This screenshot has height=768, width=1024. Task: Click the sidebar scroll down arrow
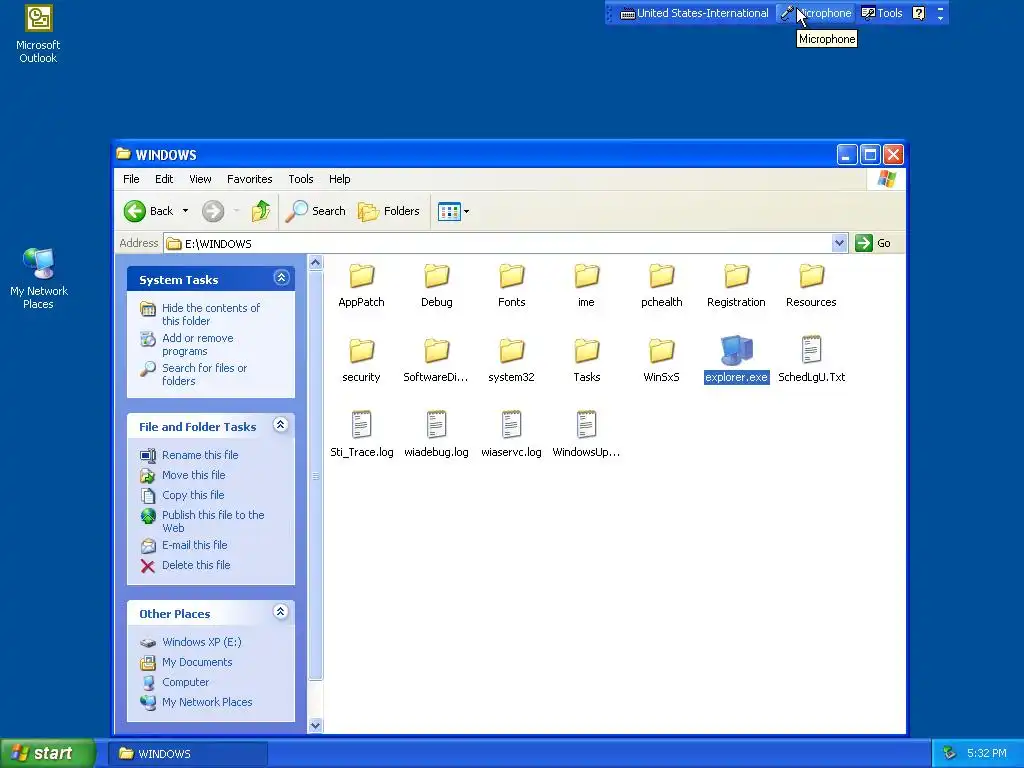(x=315, y=726)
